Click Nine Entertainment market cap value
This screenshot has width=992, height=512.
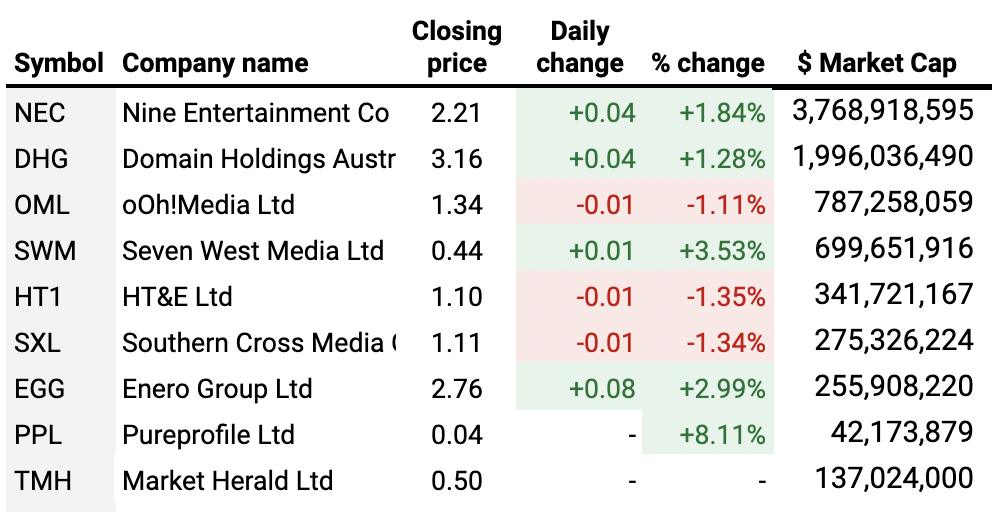pyautogui.click(x=883, y=110)
